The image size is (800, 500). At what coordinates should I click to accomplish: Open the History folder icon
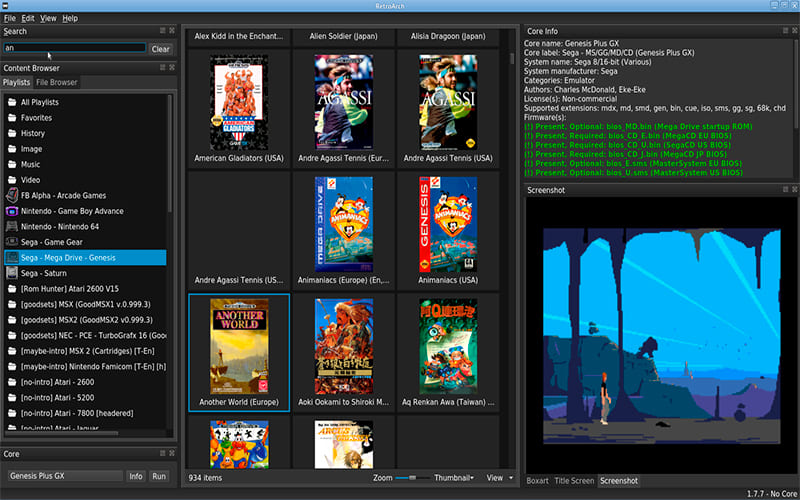coord(12,133)
